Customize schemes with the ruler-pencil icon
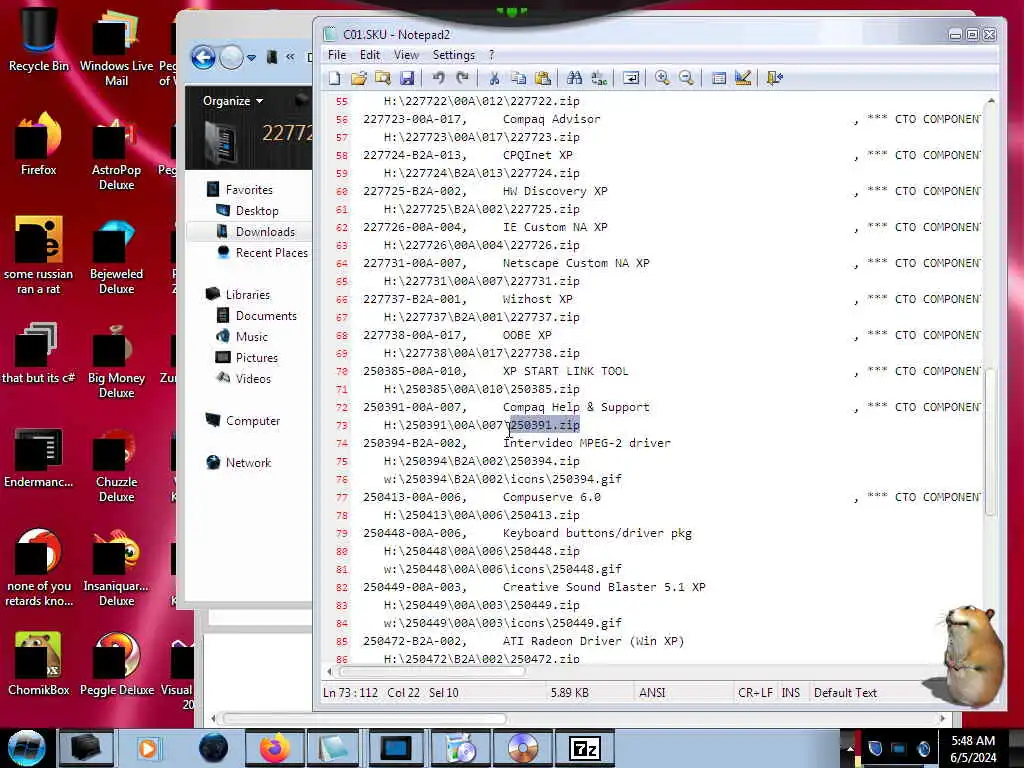 743,78
